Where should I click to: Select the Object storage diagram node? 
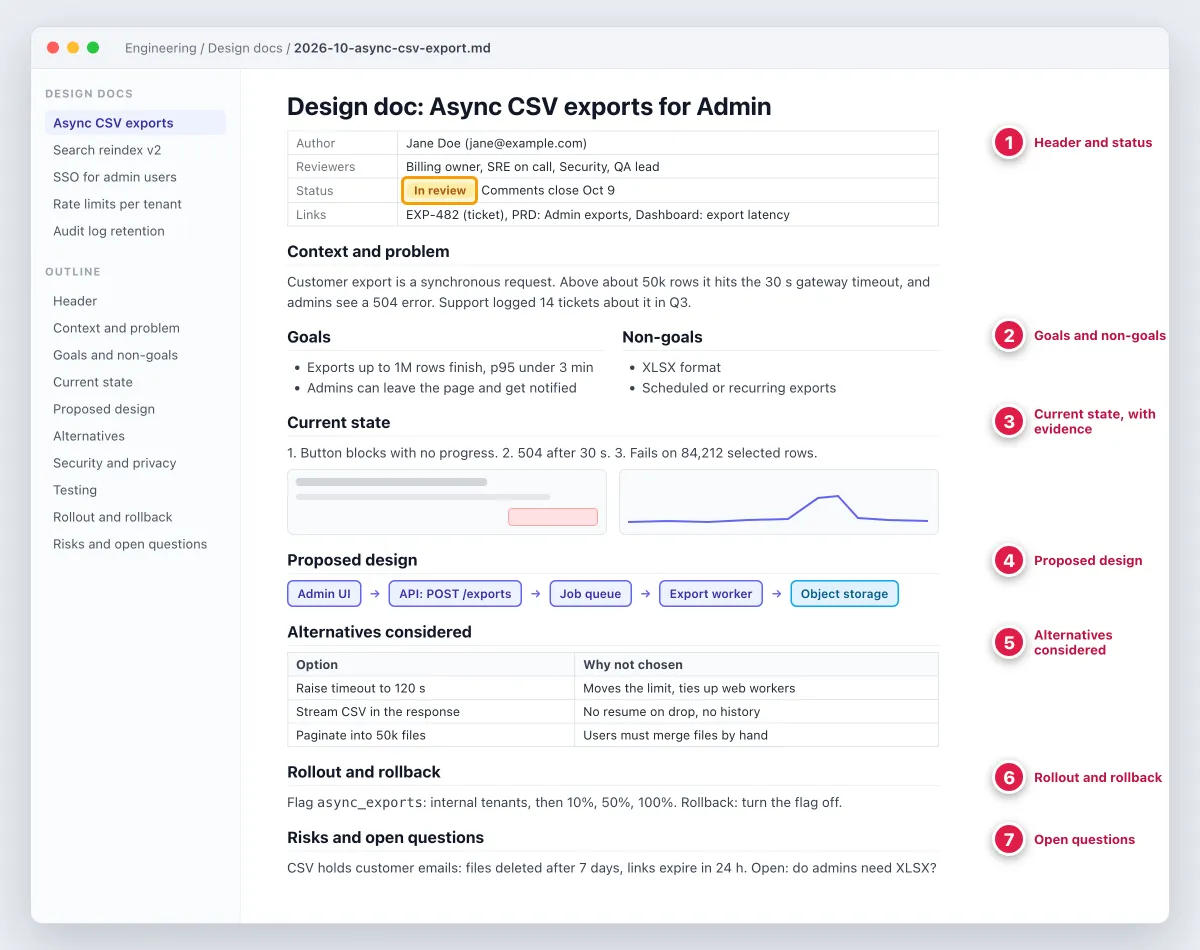(844, 594)
